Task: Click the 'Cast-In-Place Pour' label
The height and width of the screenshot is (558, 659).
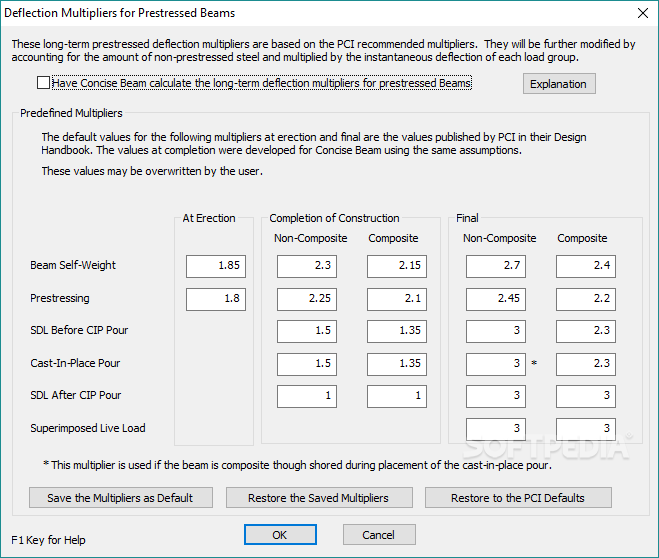Action: point(75,363)
